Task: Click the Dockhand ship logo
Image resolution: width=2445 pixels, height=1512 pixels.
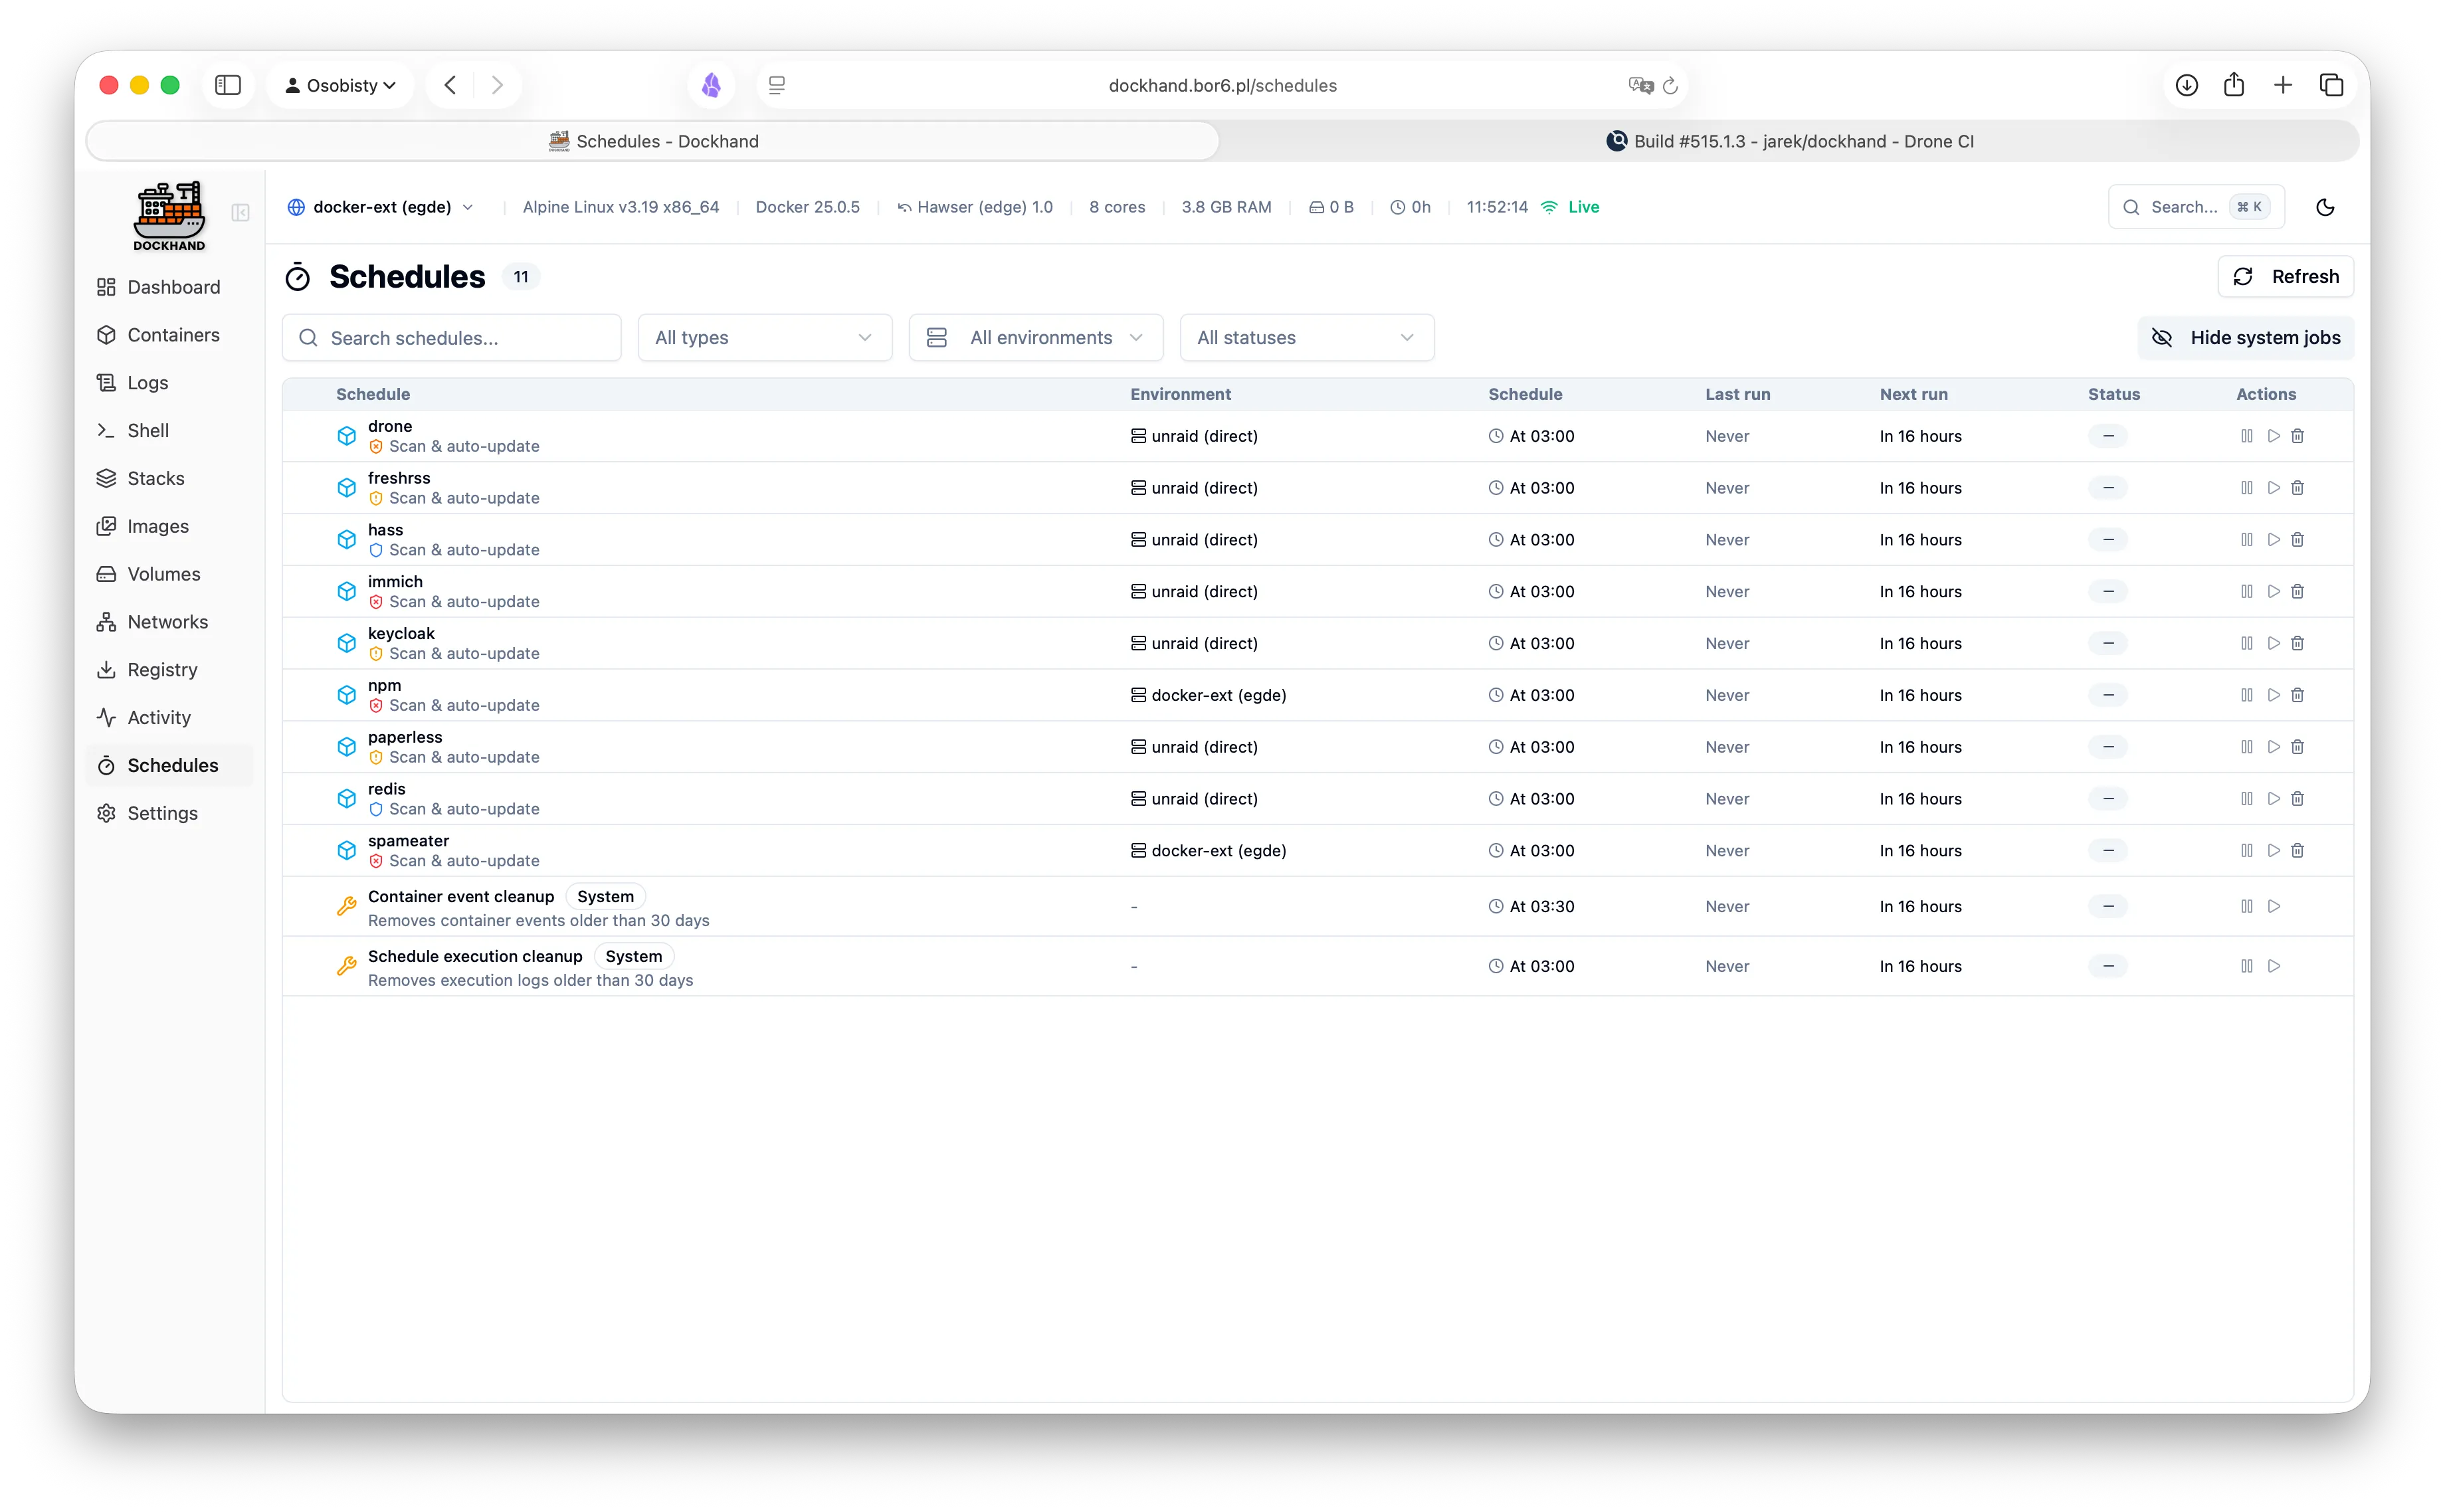Action: point(169,214)
